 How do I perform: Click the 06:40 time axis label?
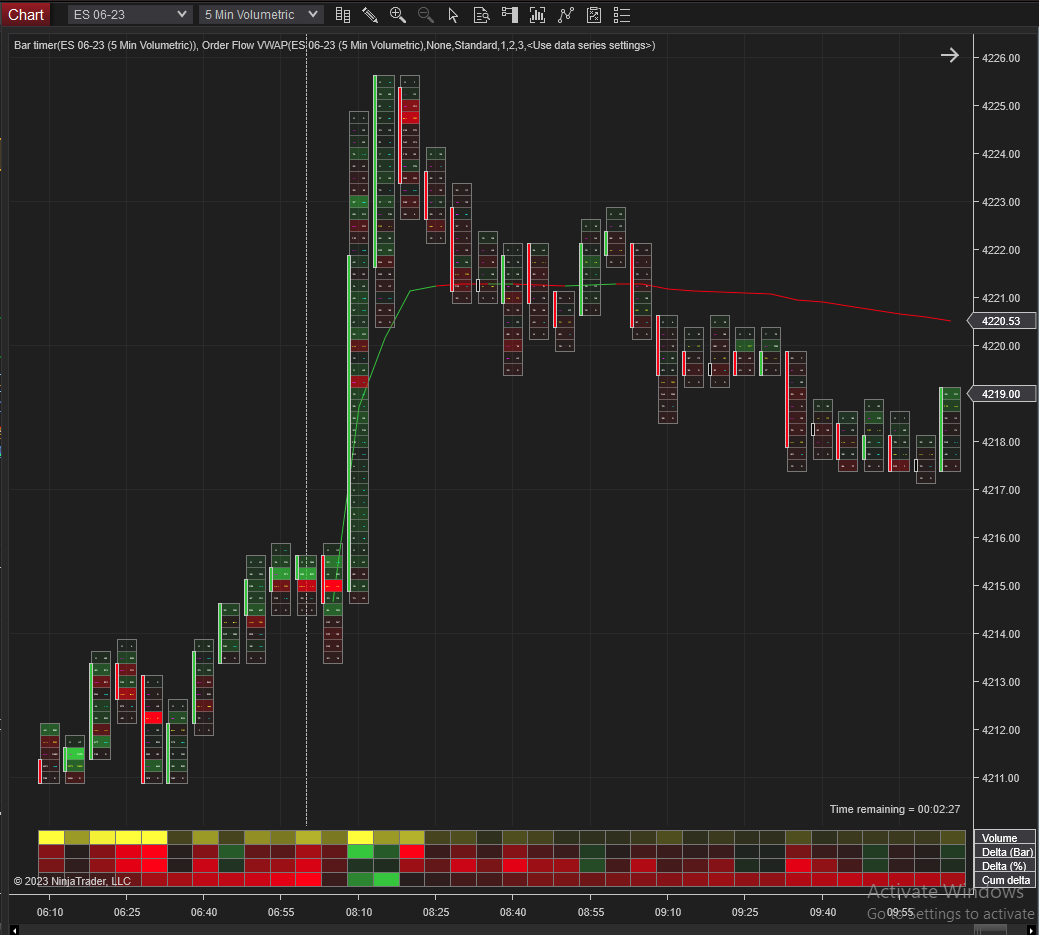(203, 912)
